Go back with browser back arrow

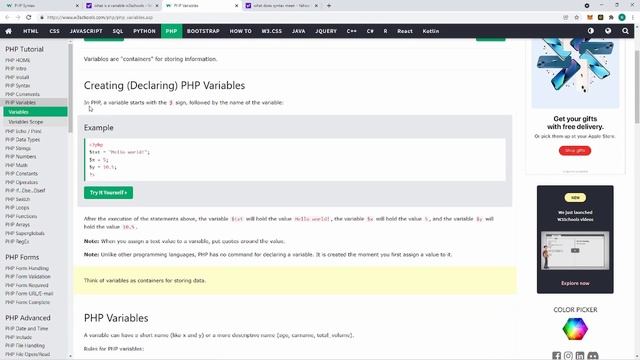pos(7,17)
